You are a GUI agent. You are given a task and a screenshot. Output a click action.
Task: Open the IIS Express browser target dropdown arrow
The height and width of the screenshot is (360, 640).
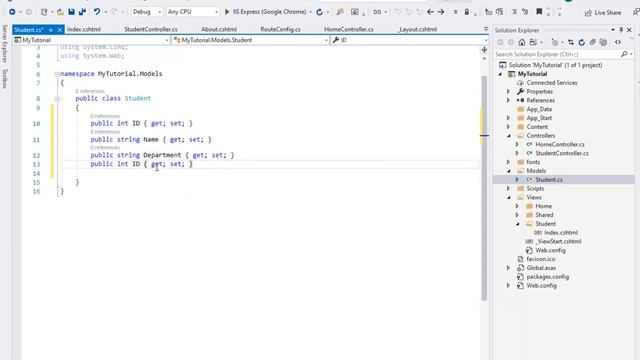point(311,12)
